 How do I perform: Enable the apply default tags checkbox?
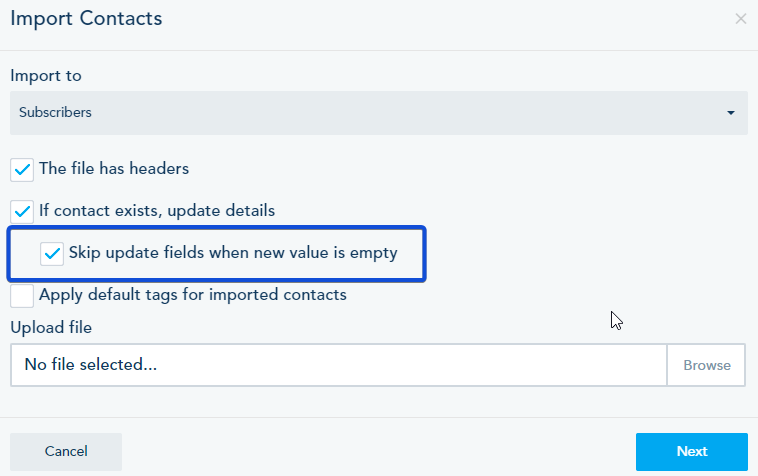coord(22,295)
